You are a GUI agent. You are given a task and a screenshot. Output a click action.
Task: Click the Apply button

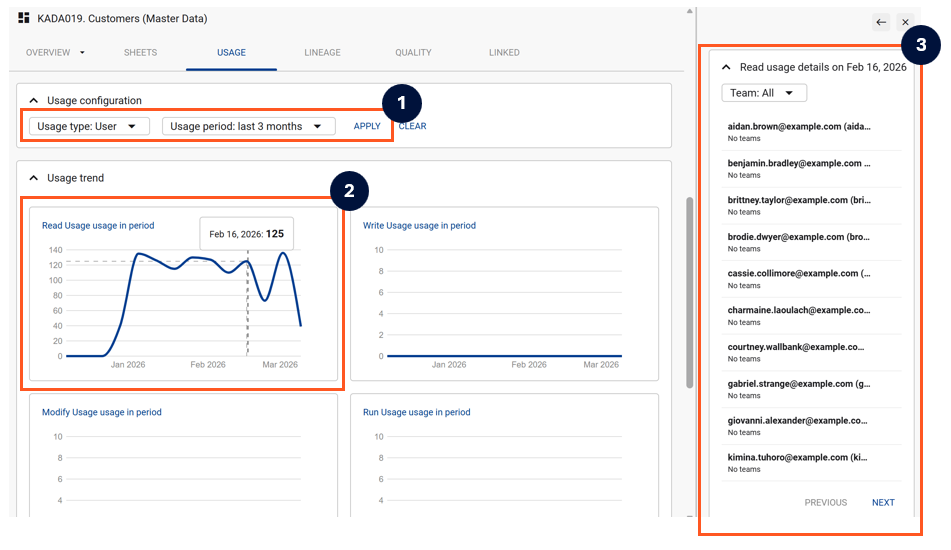367,126
